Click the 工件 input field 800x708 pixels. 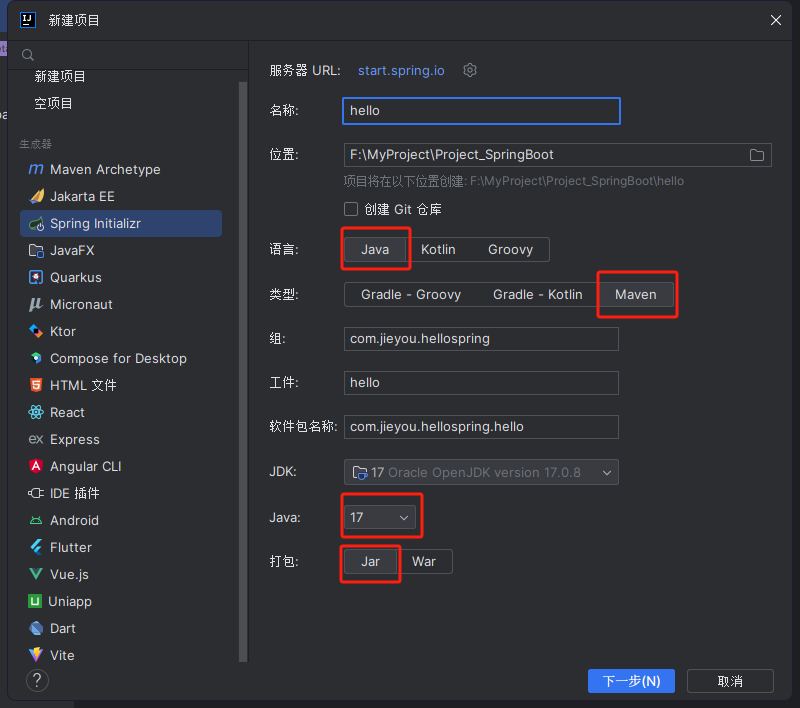click(481, 383)
